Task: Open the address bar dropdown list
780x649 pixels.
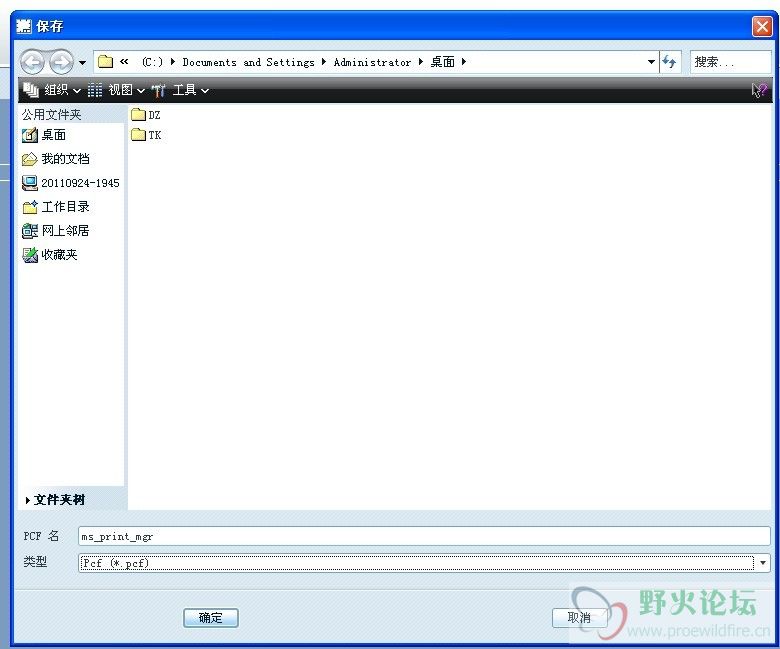Action: 651,62
